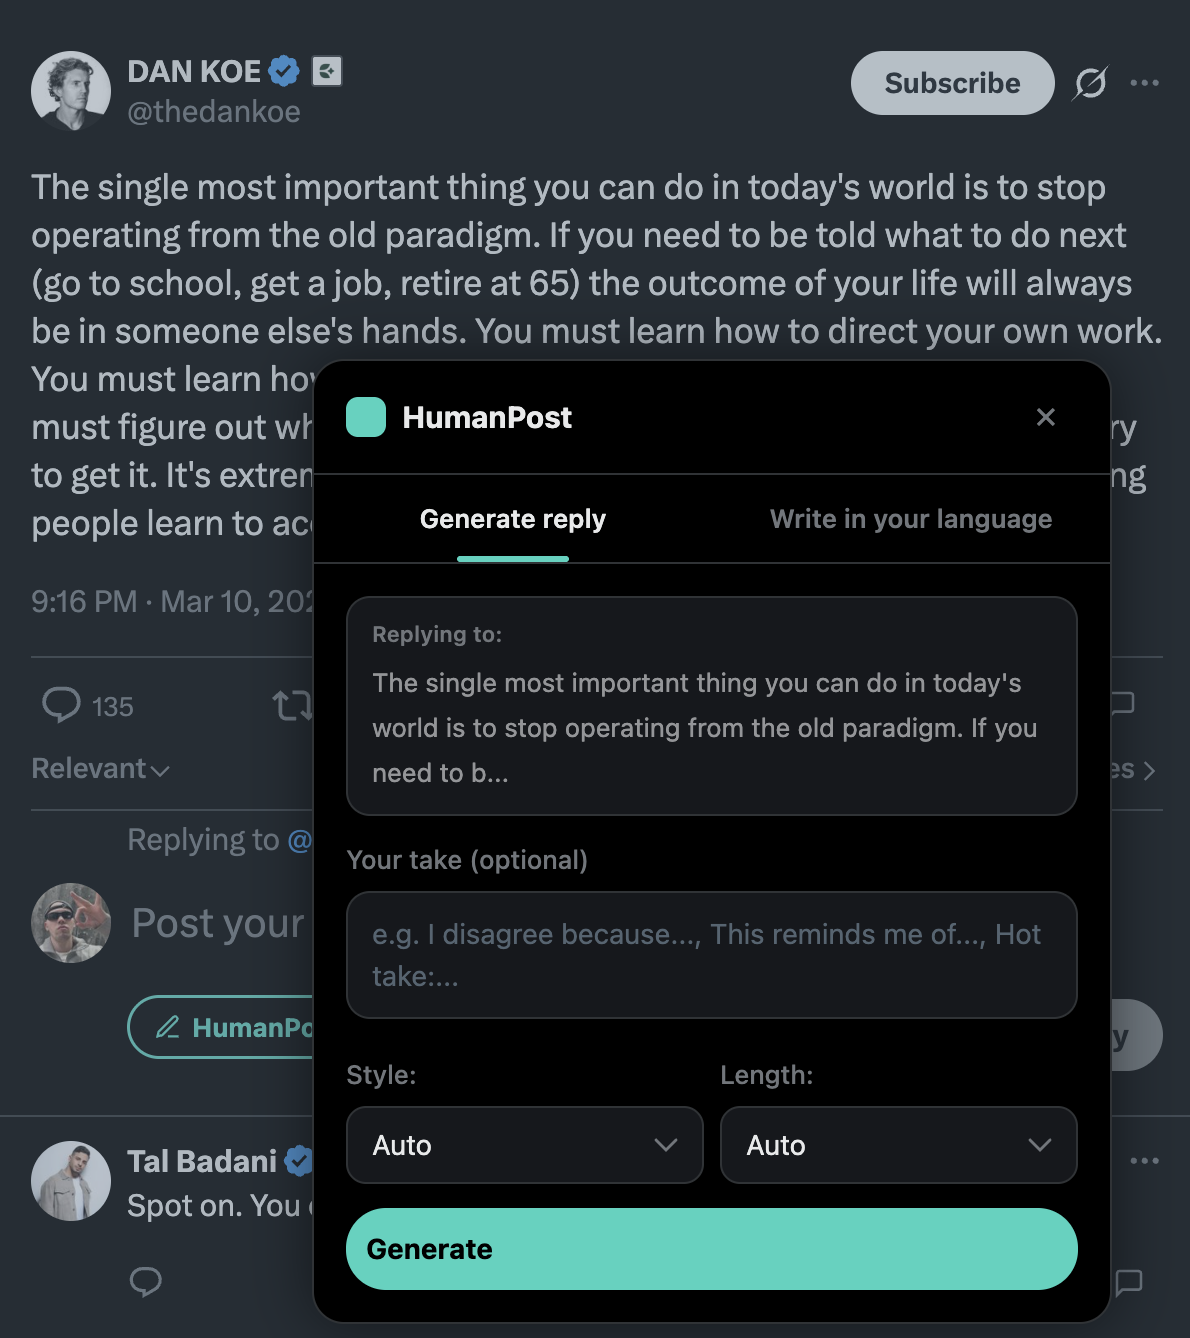Switch to Write in your language tab
Image resolution: width=1190 pixels, height=1338 pixels.
click(910, 519)
